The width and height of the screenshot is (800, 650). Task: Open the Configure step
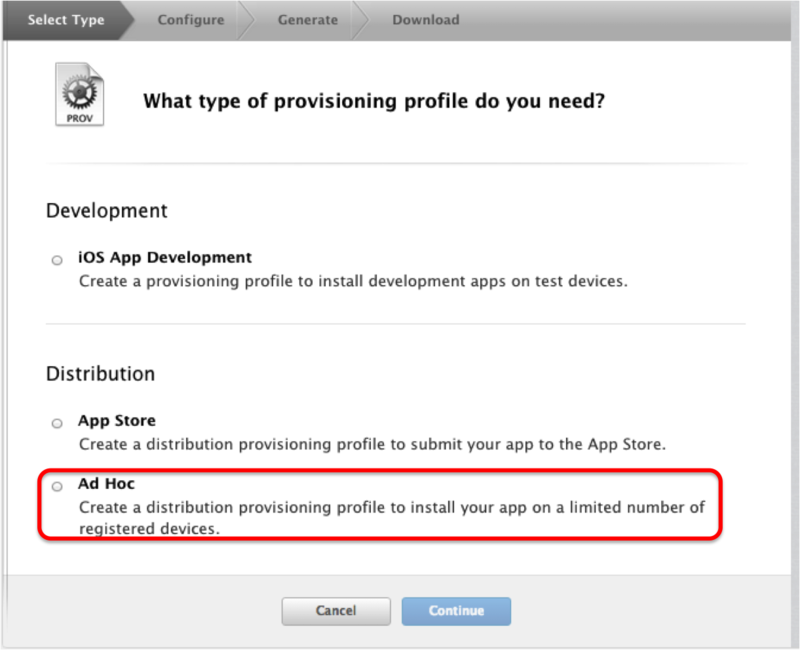[190, 19]
